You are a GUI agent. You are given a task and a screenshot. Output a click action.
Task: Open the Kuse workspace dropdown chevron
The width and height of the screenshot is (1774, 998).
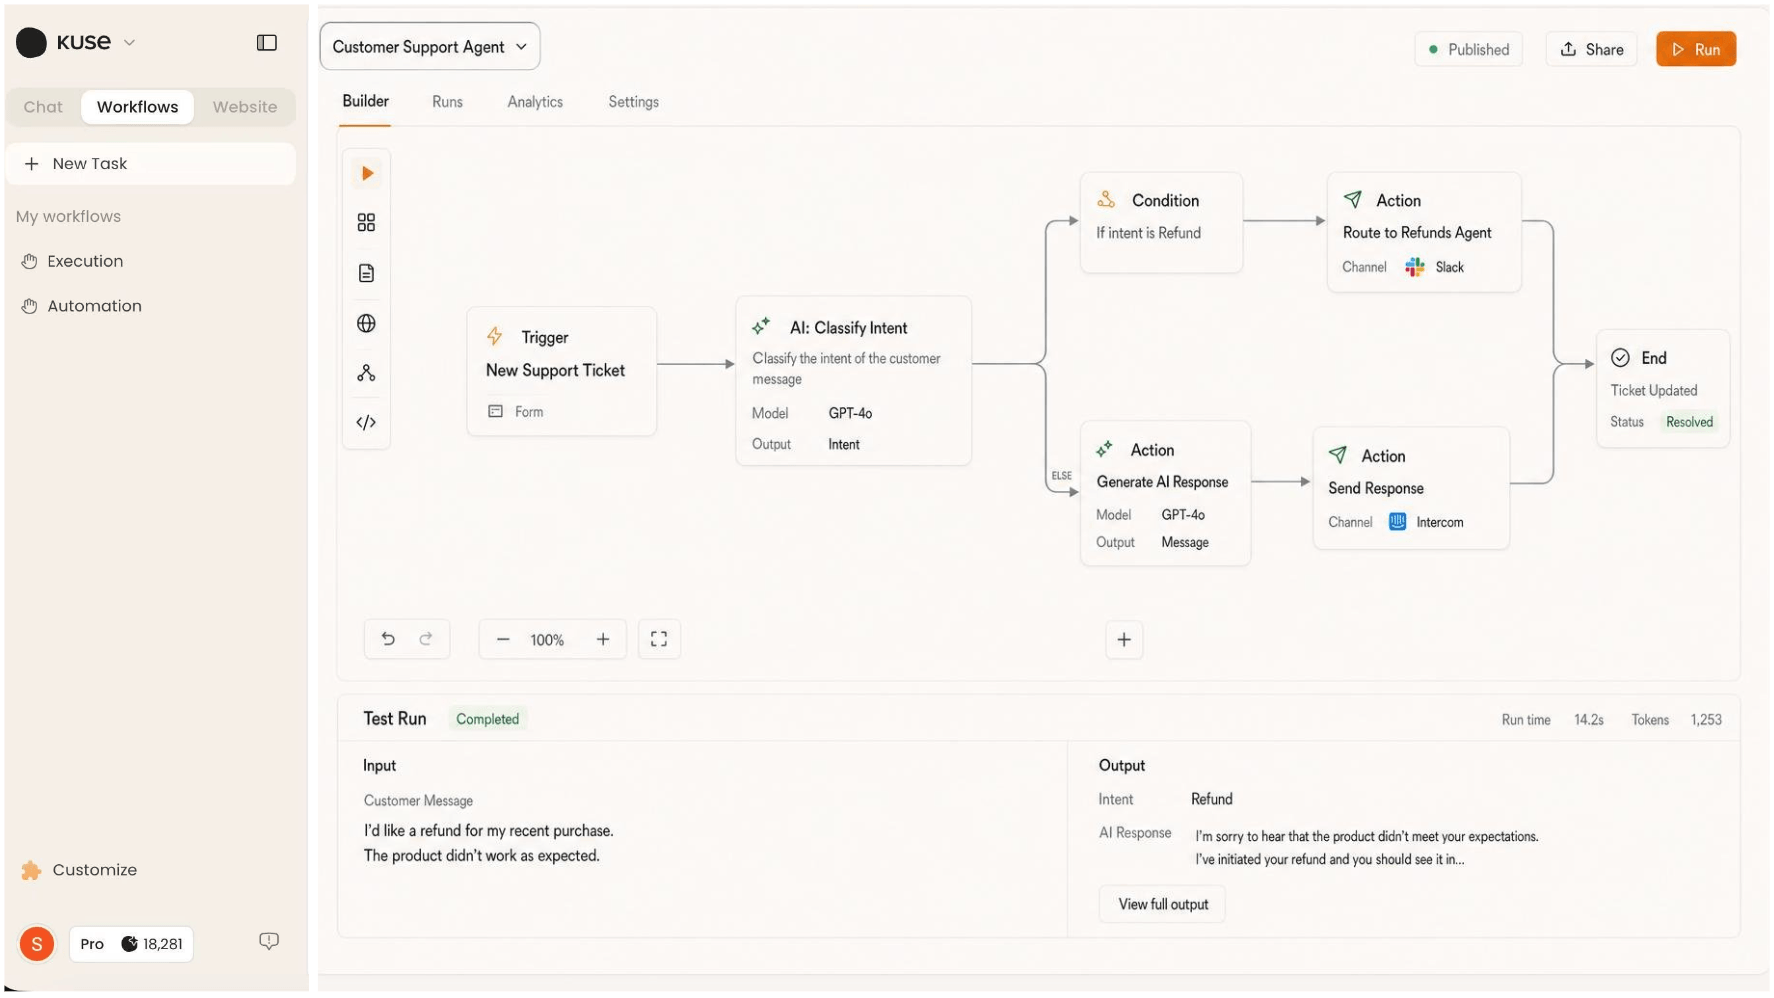(x=129, y=43)
